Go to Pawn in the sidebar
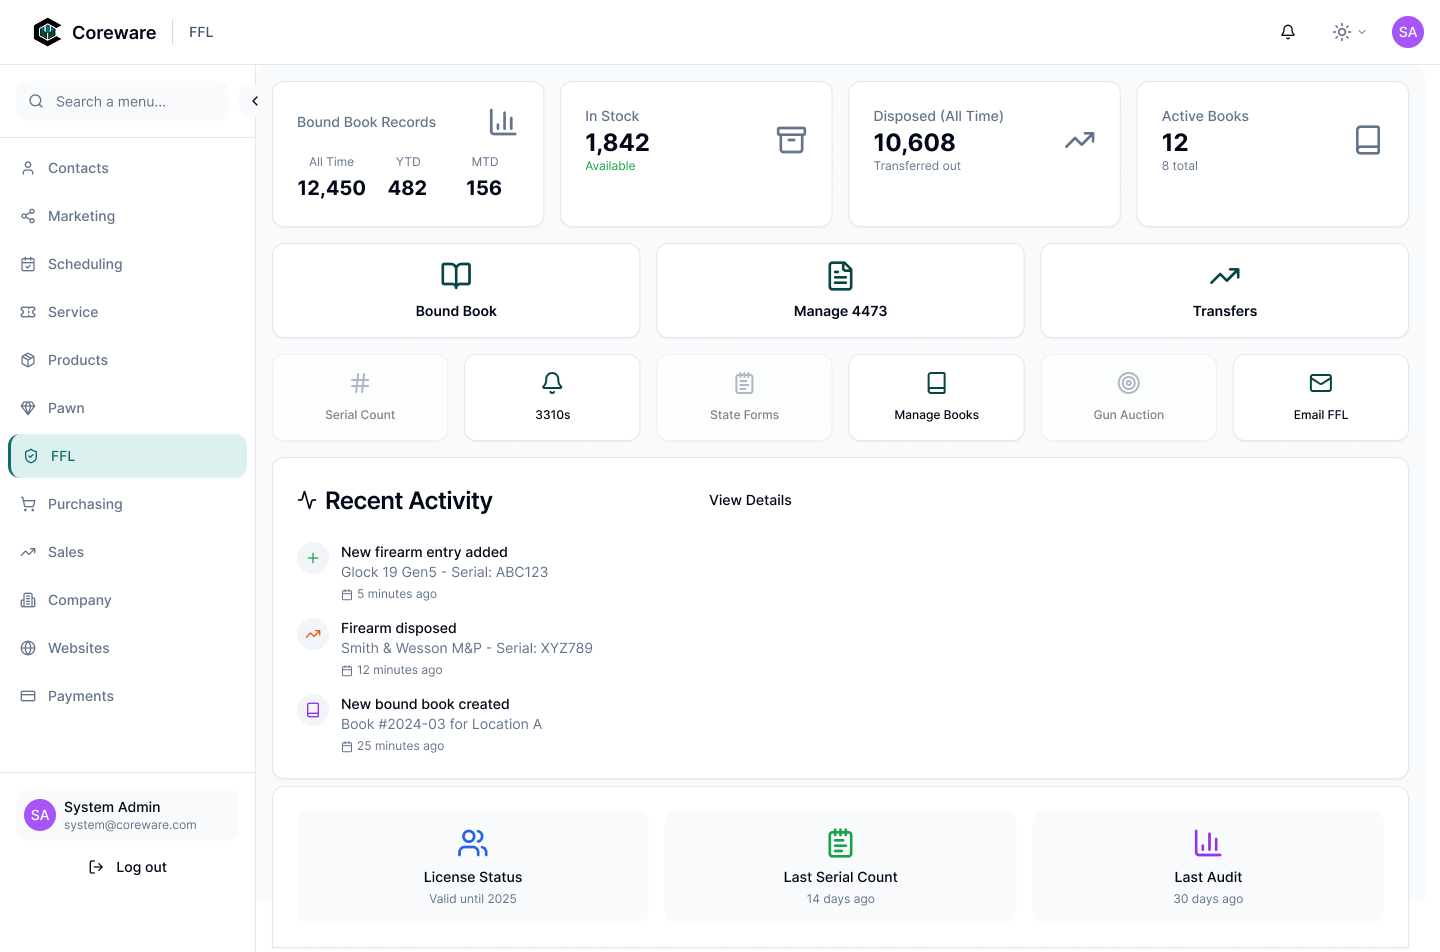 click(66, 408)
